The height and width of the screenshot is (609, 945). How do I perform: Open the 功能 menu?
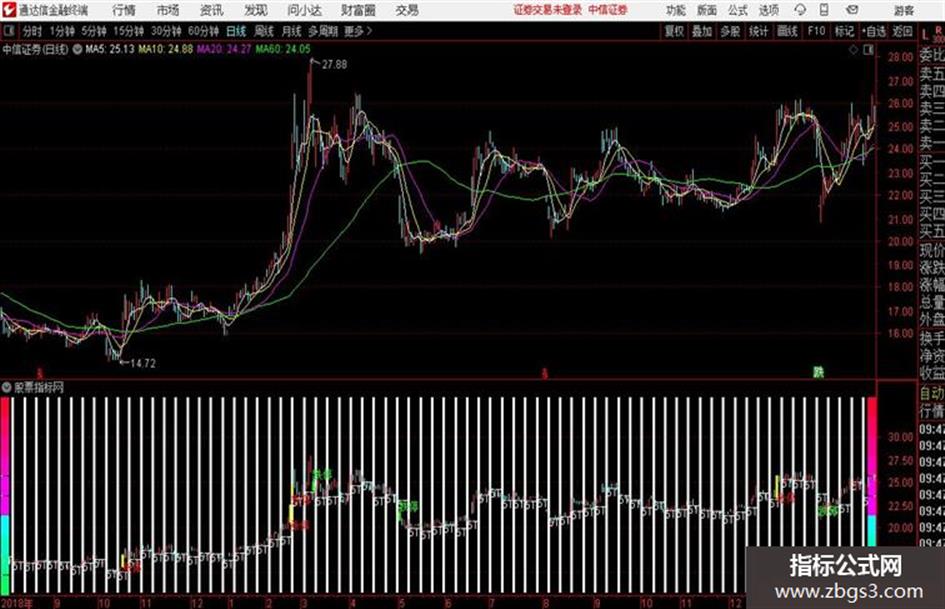click(x=676, y=10)
